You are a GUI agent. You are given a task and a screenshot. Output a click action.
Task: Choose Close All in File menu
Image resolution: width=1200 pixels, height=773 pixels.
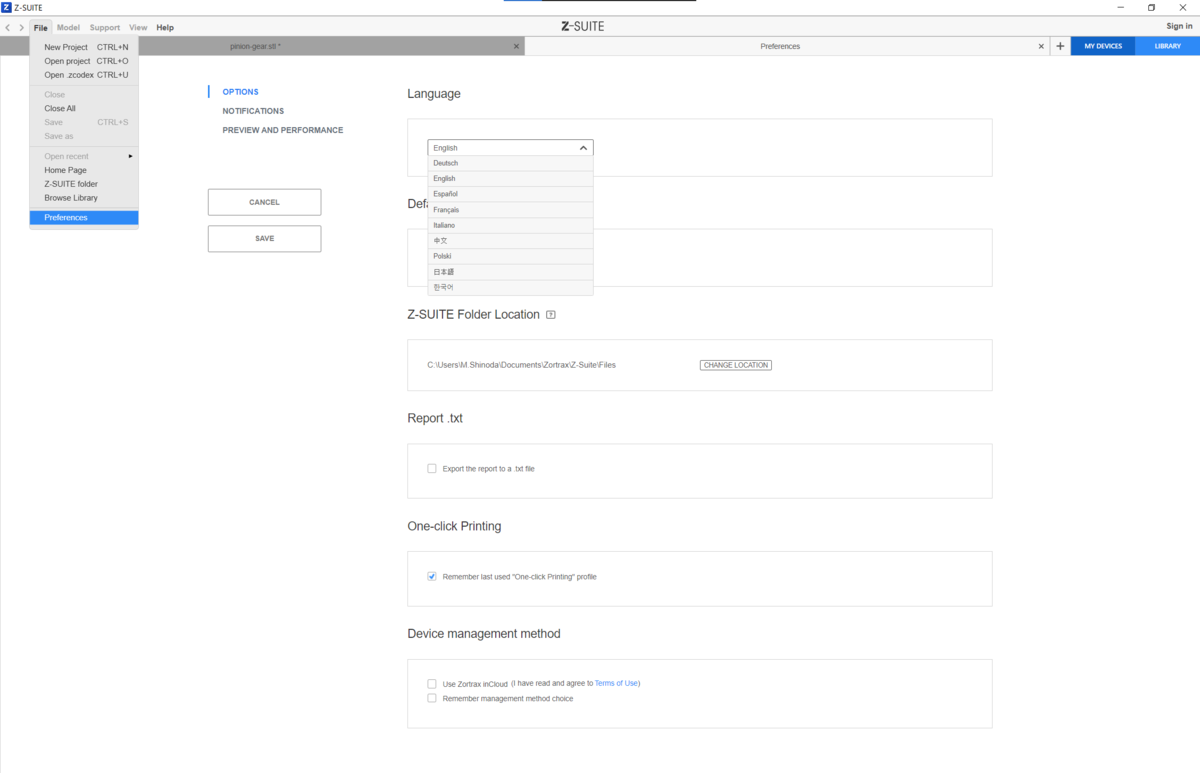(84, 108)
